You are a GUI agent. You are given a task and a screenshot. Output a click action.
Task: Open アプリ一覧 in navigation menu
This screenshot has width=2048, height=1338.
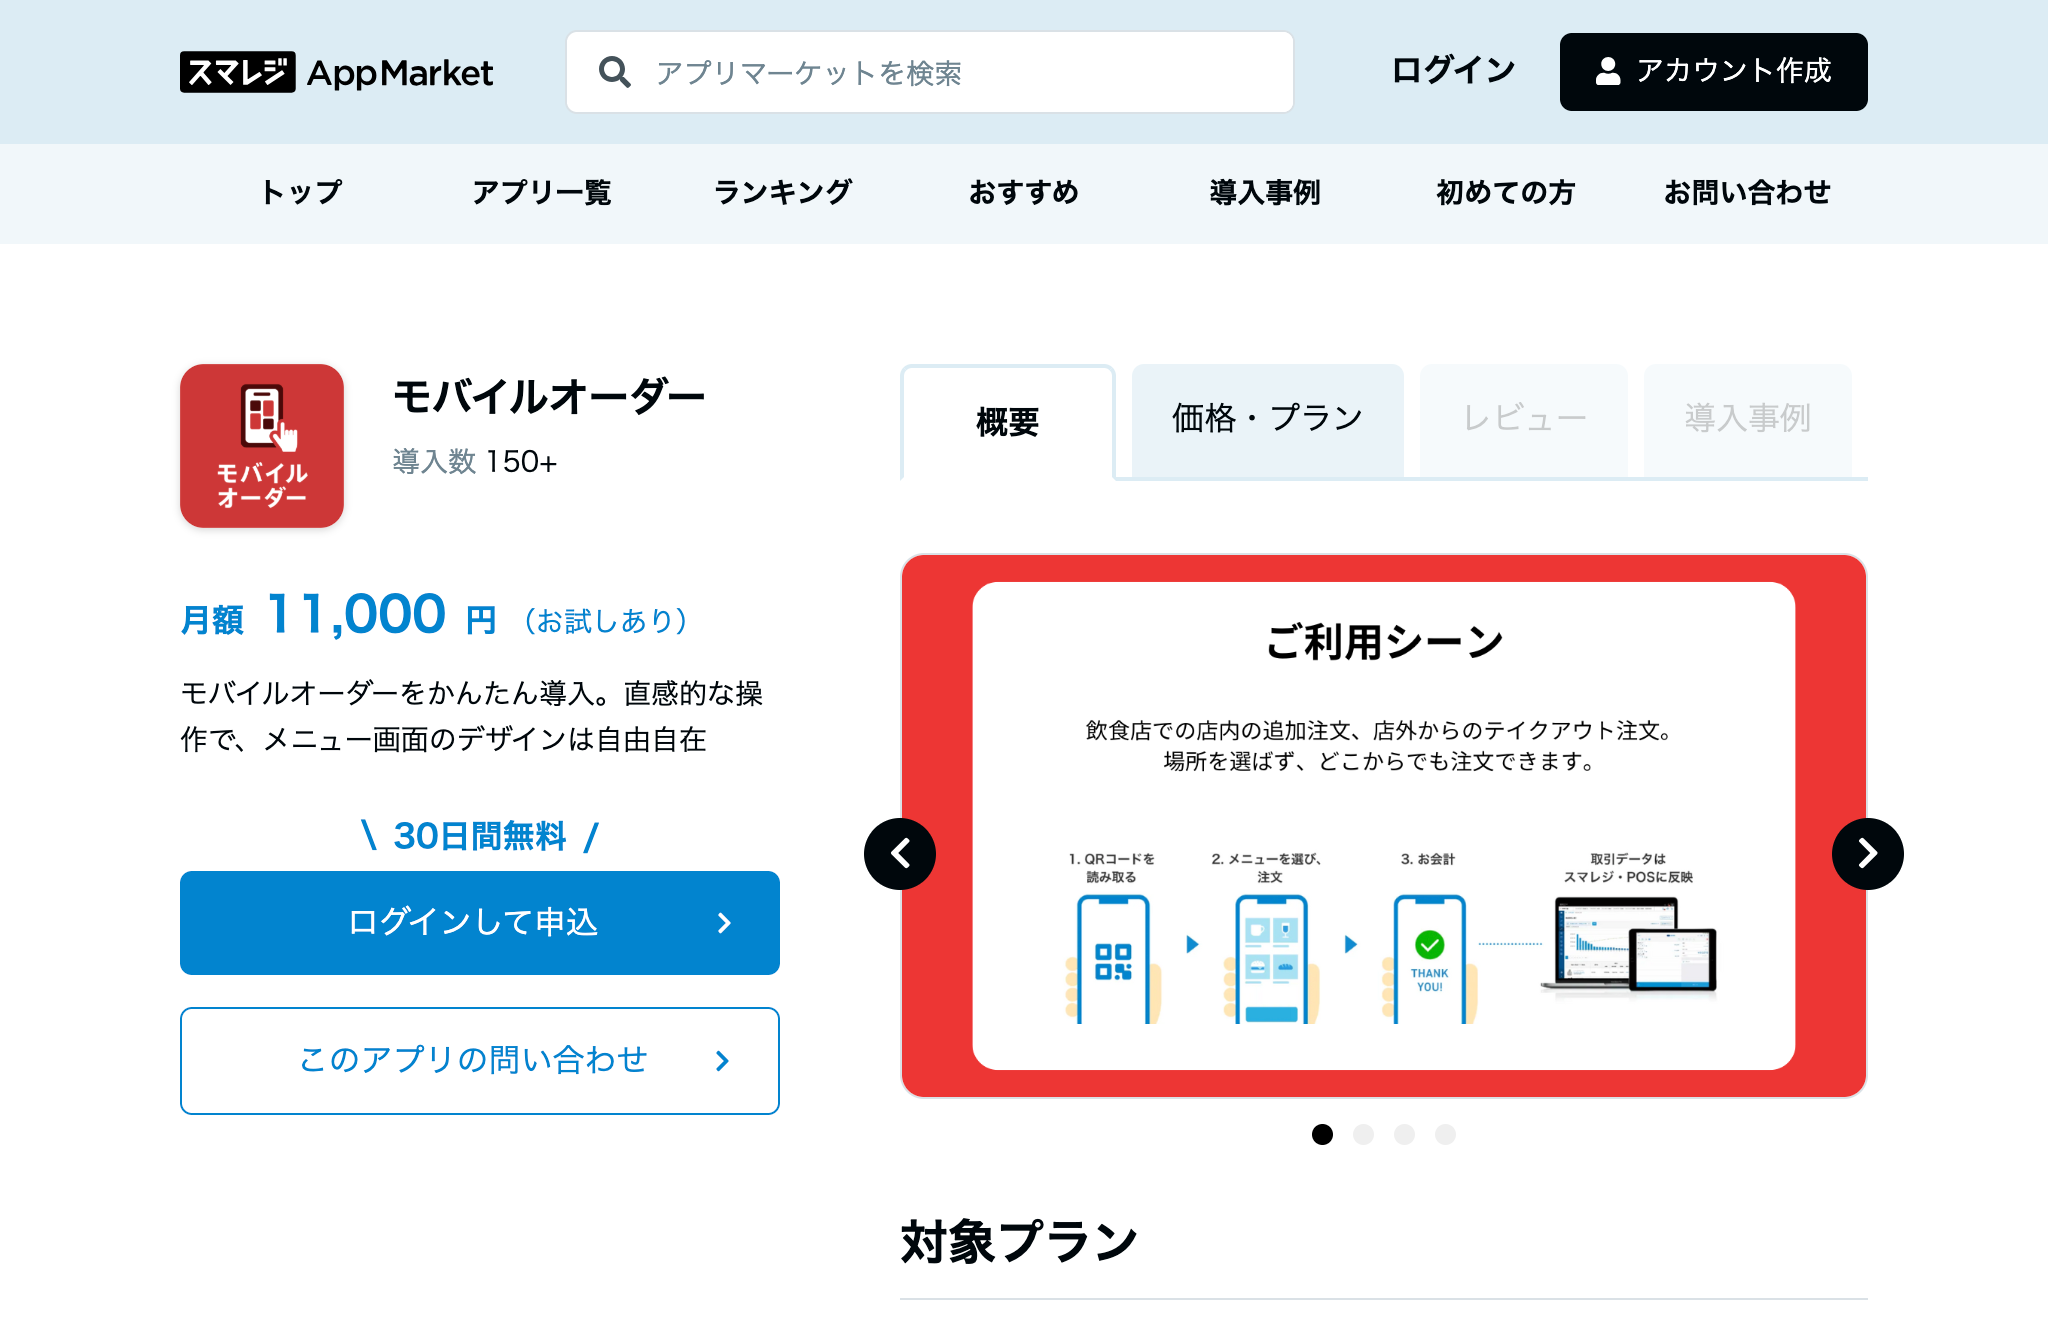(541, 192)
